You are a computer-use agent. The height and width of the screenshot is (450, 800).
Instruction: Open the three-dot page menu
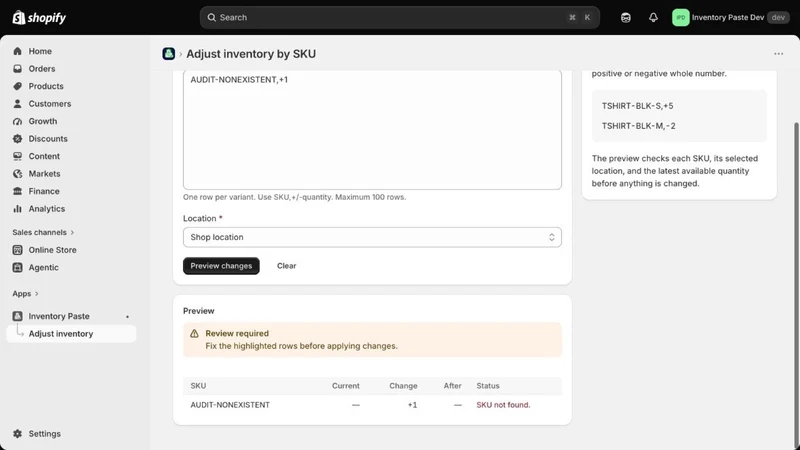pyautogui.click(x=778, y=54)
